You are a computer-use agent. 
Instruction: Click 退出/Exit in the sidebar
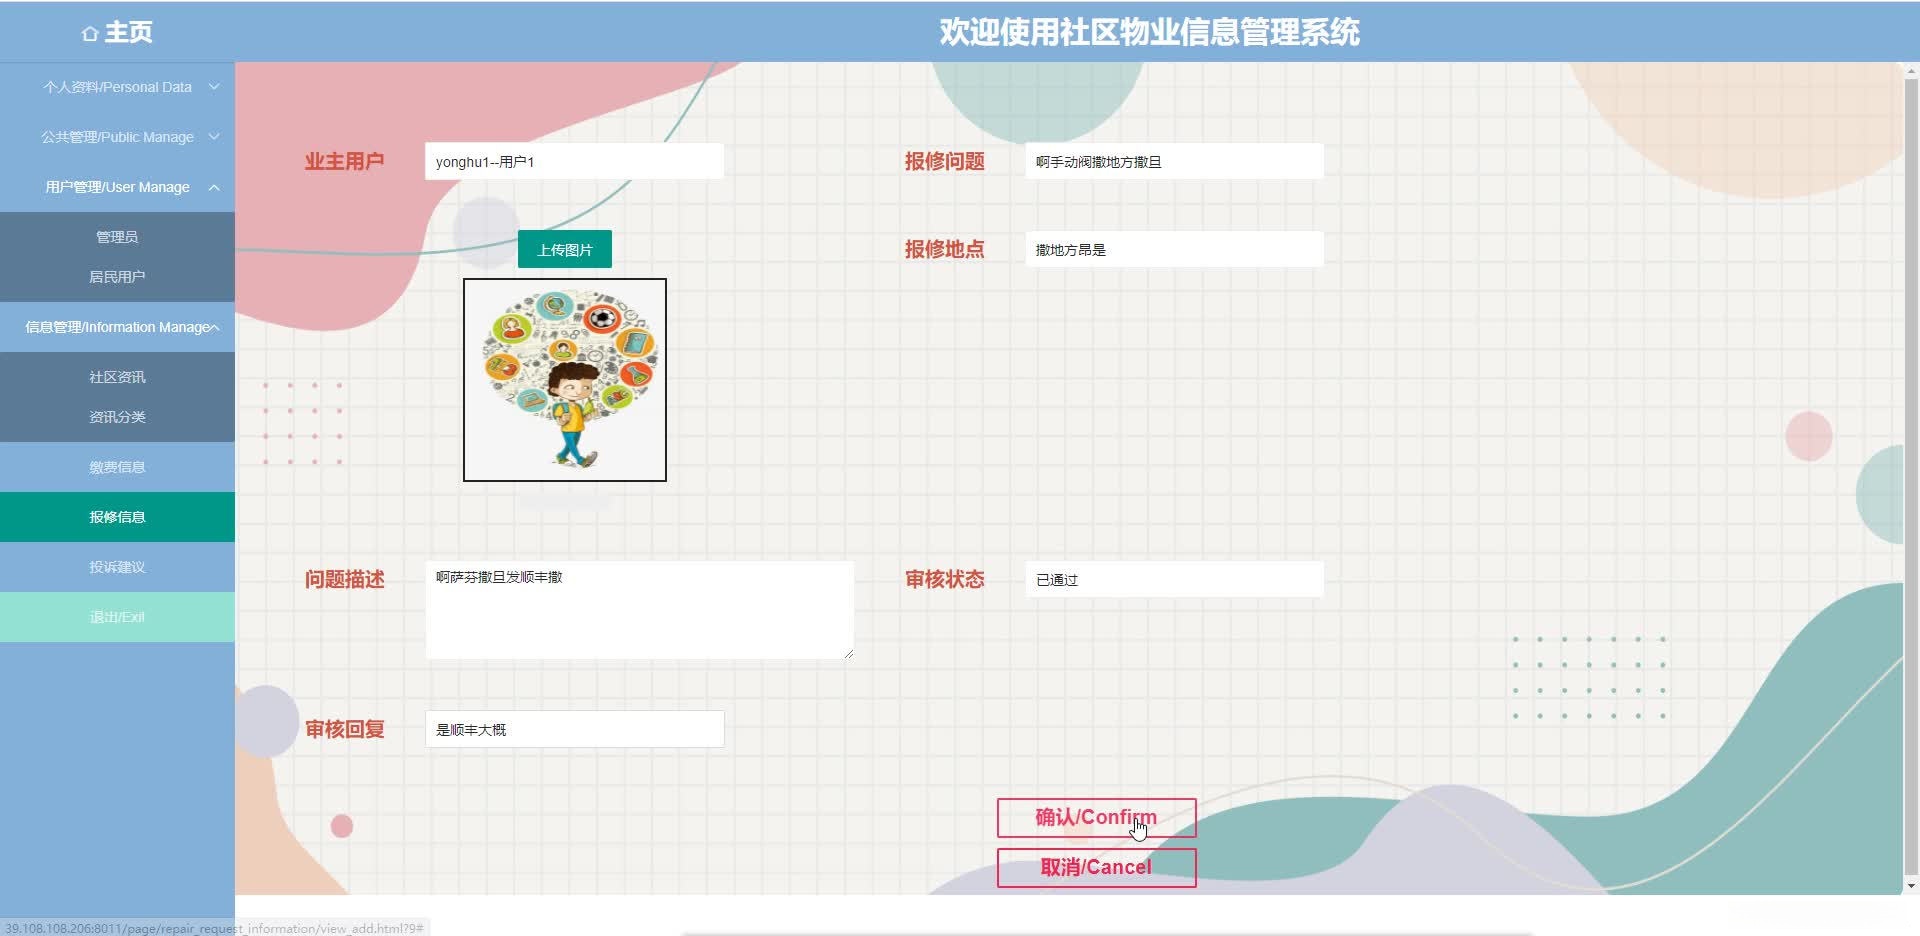coord(117,617)
